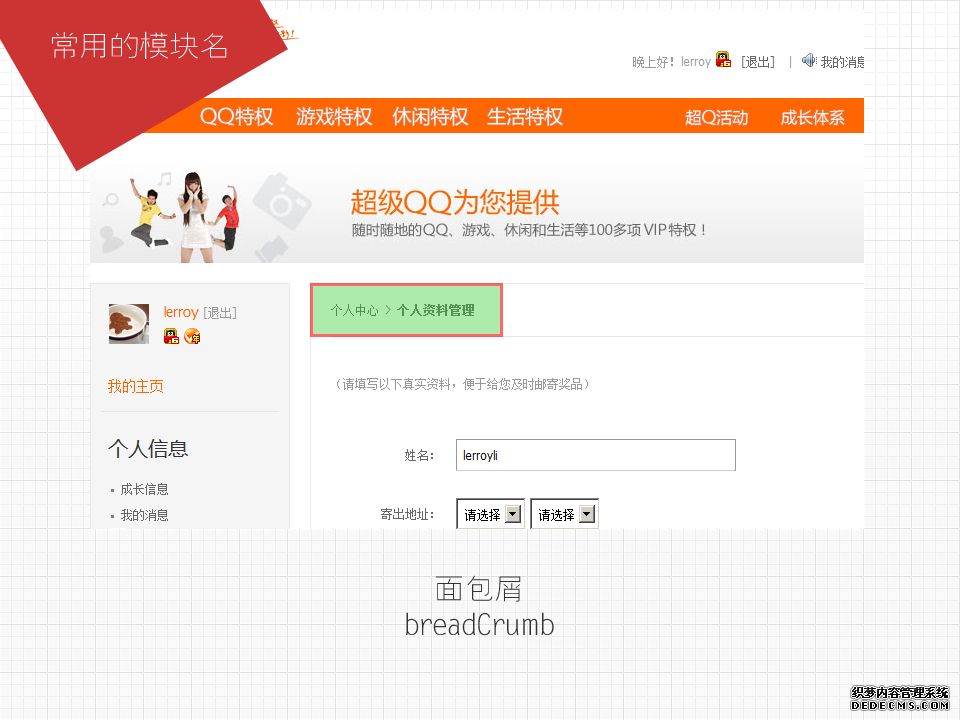Click the banner photo of jumping people
The image size is (960, 720).
pos(184,217)
